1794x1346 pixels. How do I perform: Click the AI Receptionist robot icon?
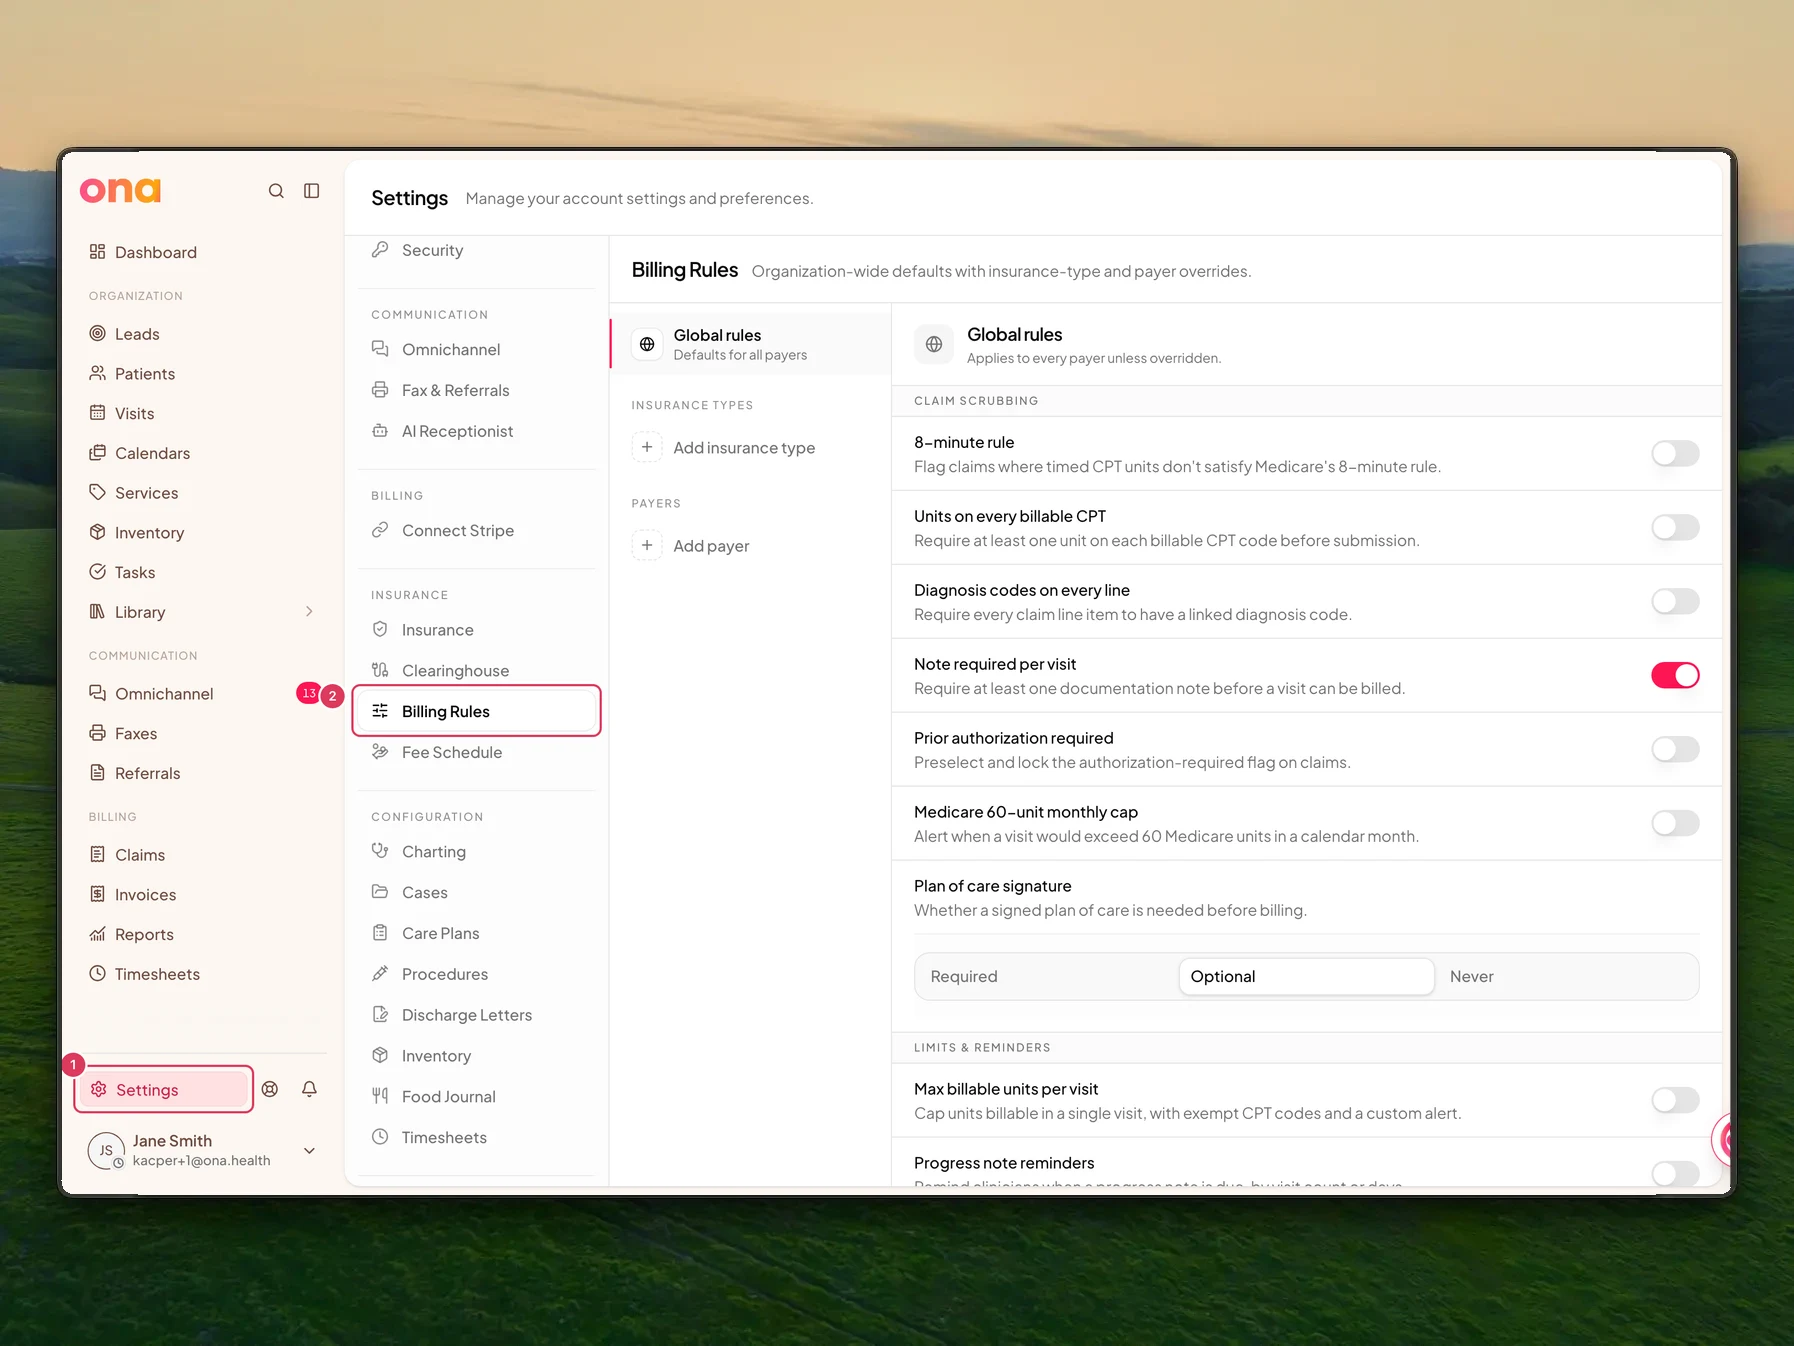click(x=380, y=431)
